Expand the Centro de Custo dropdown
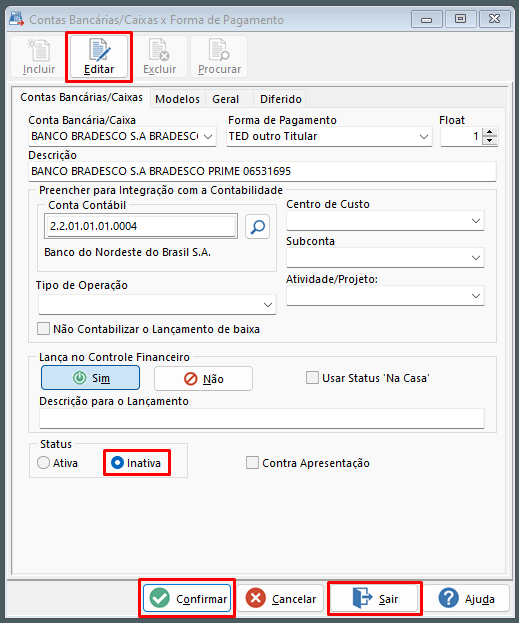 (476, 221)
